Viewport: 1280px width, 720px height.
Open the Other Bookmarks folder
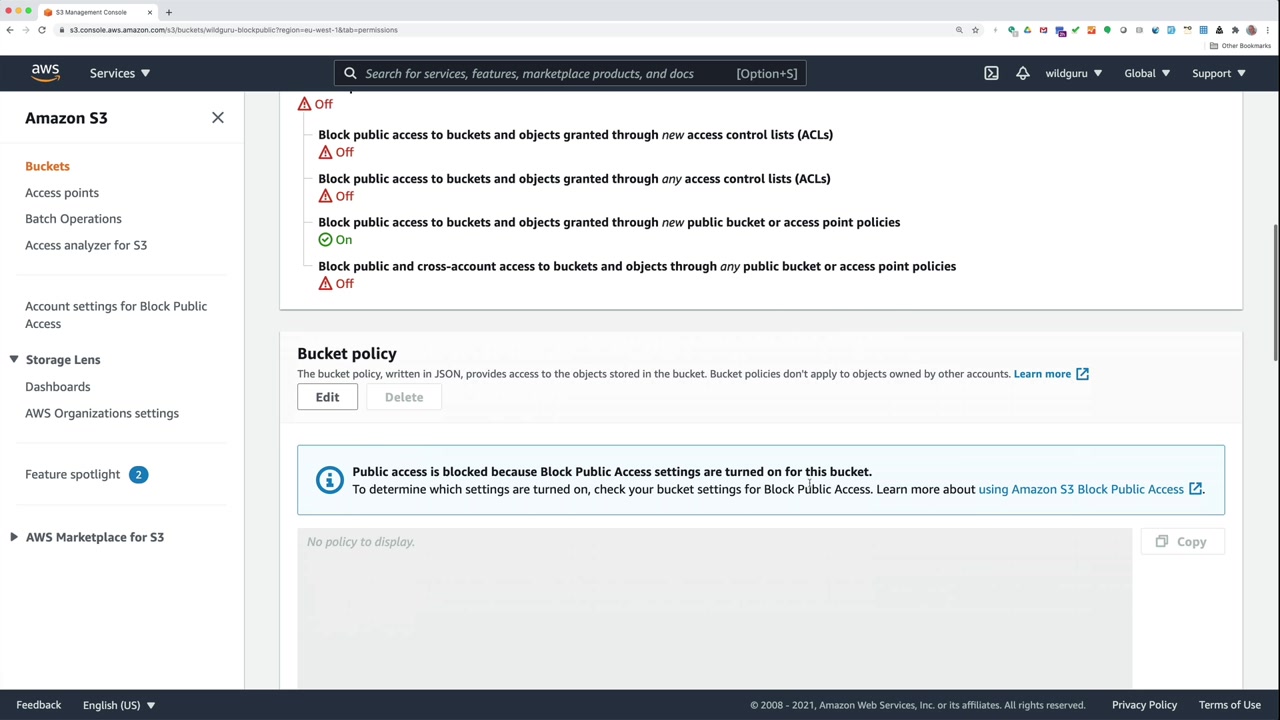click(x=1240, y=46)
